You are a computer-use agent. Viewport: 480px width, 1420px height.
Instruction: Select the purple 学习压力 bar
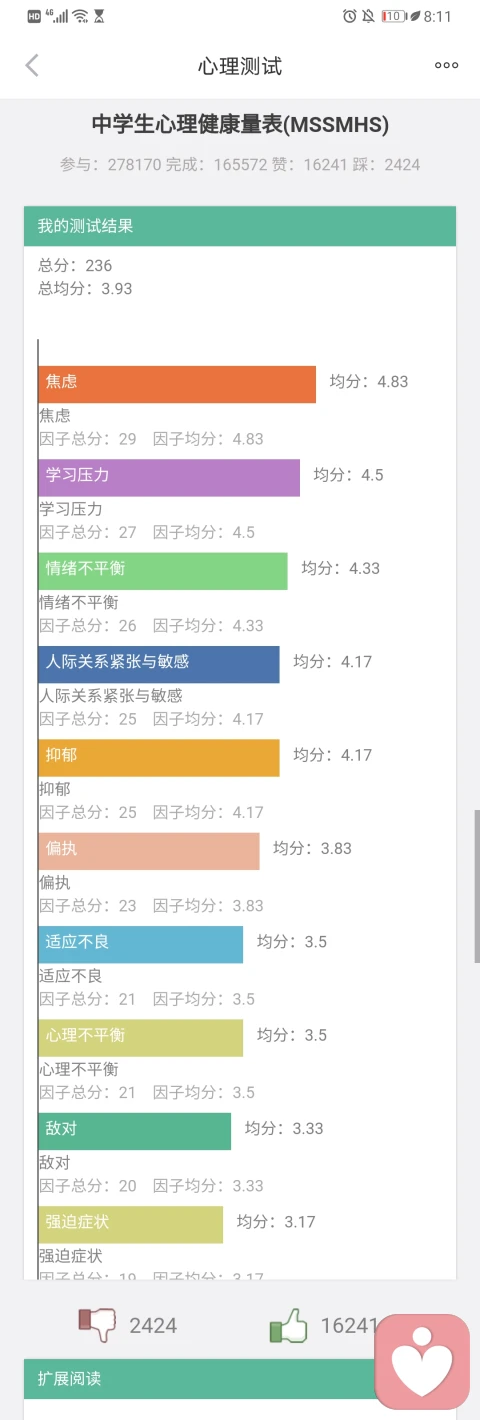tap(169, 478)
